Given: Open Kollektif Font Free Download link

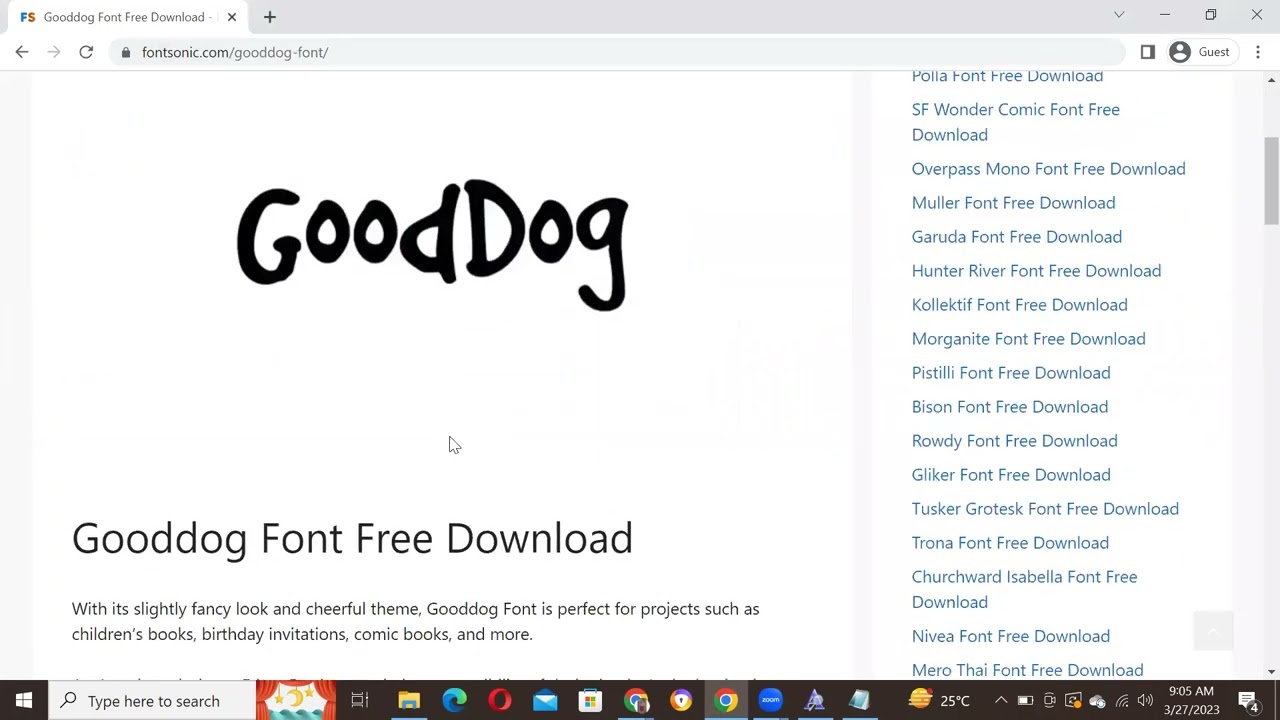Looking at the screenshot, I should coord(1019,305).
